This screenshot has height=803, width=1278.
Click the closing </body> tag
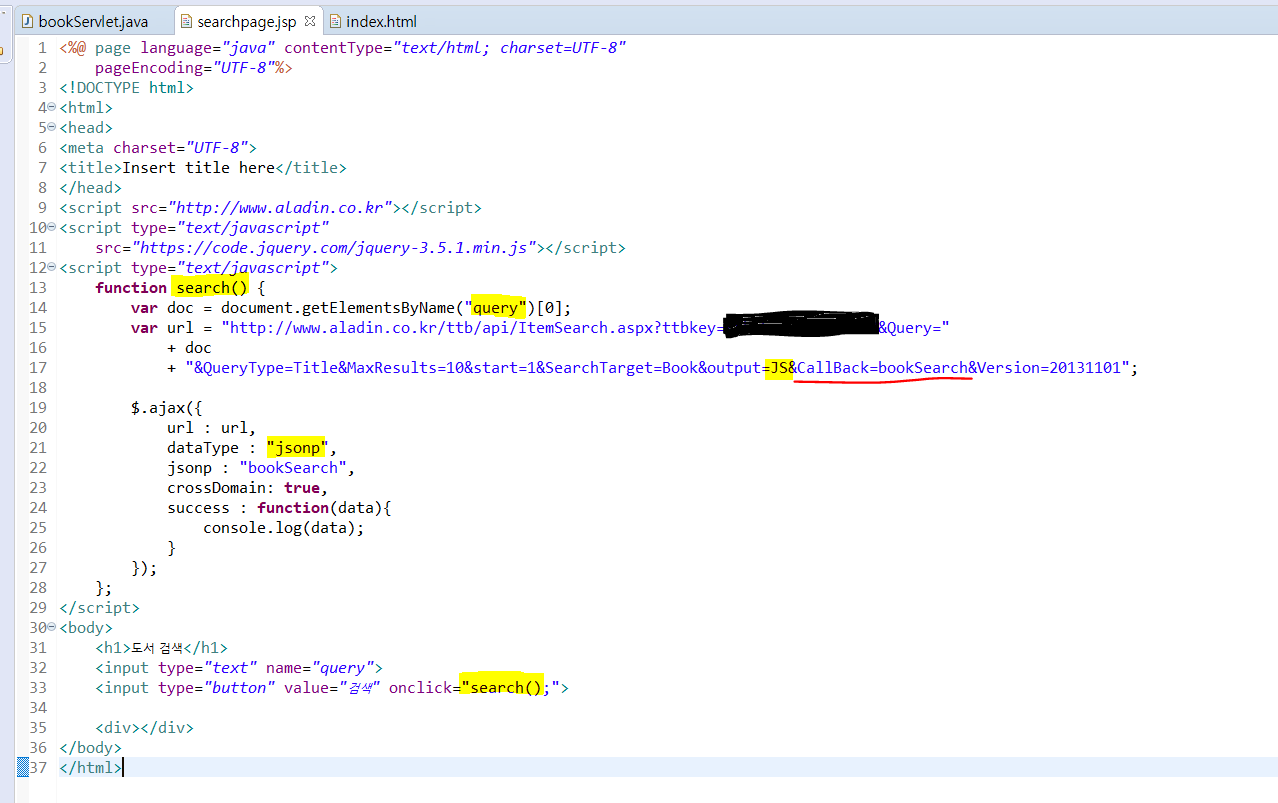(x=91, y=748)
